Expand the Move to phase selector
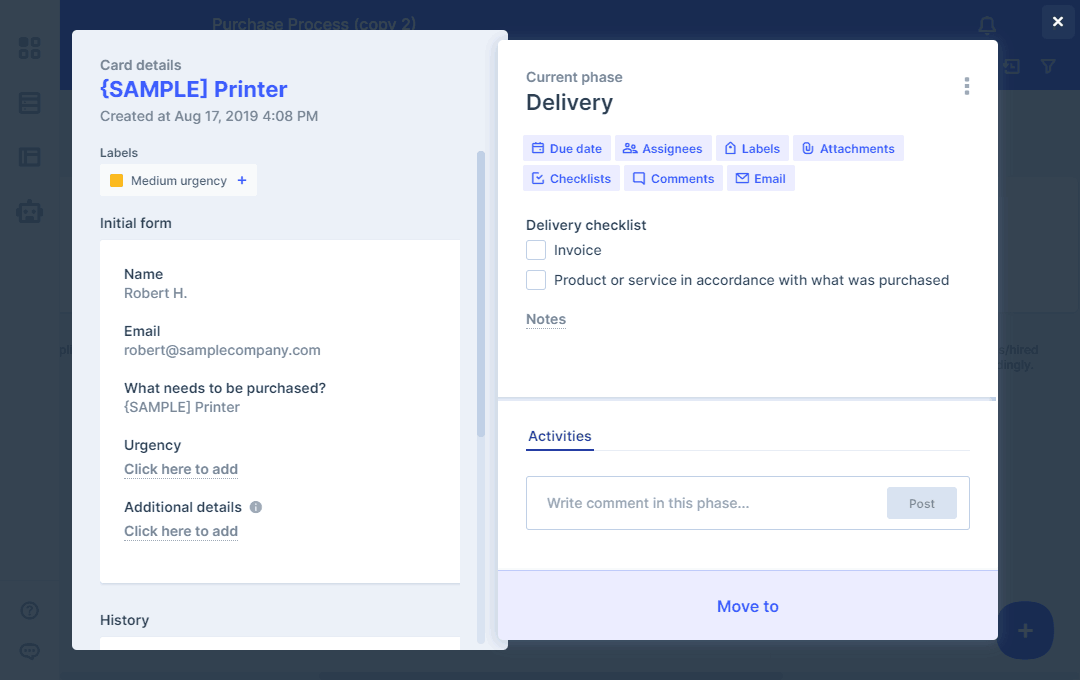The image size is (1080, 680). point(747,606)
